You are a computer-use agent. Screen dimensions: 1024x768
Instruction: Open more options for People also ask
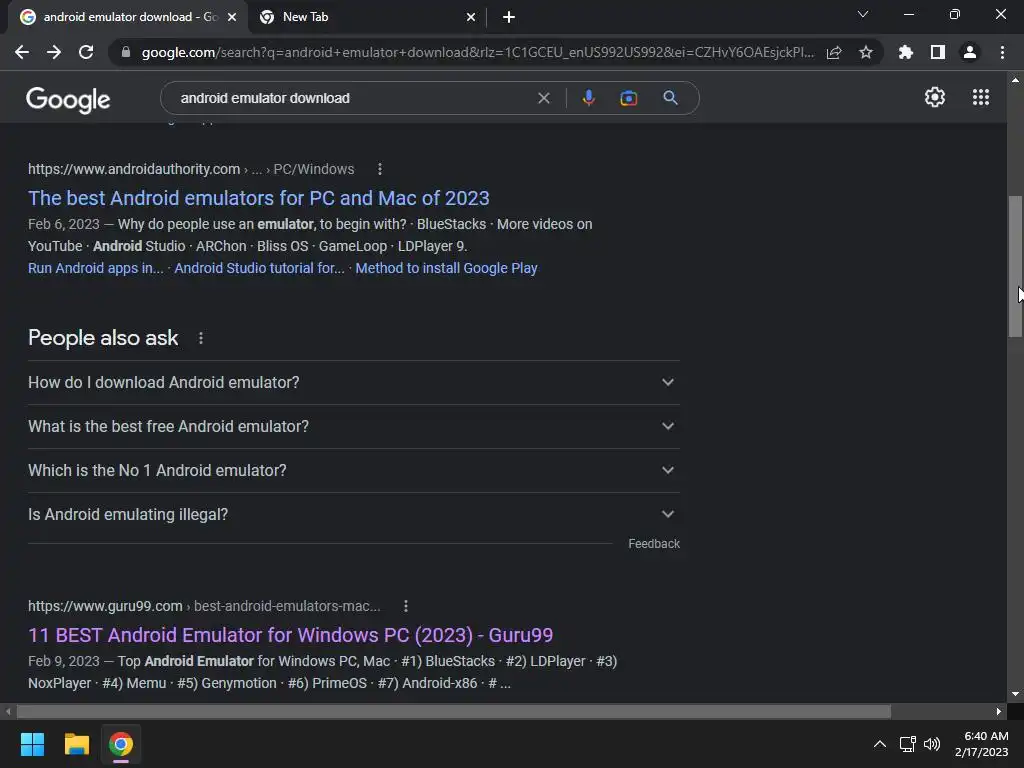coord(201,338)
